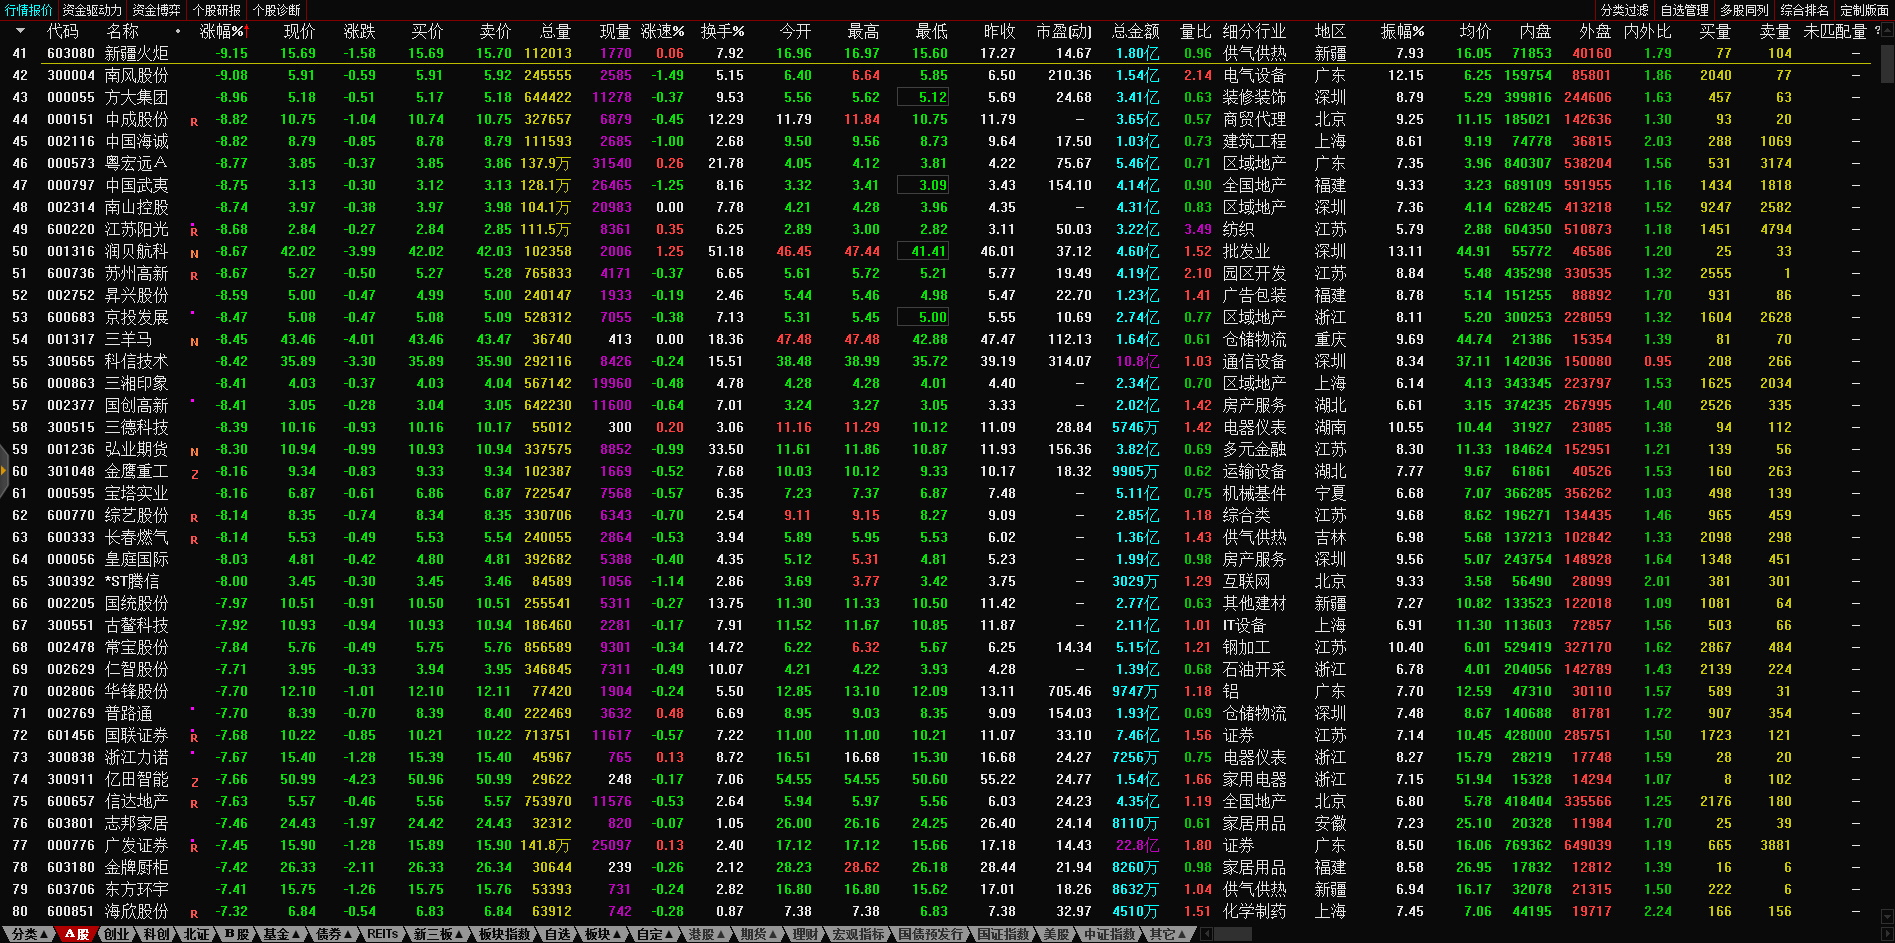This screenshot has height=943, width=1895.
Task: Click the N marker beside 润贝航科
Action: [x=194, y=253]
